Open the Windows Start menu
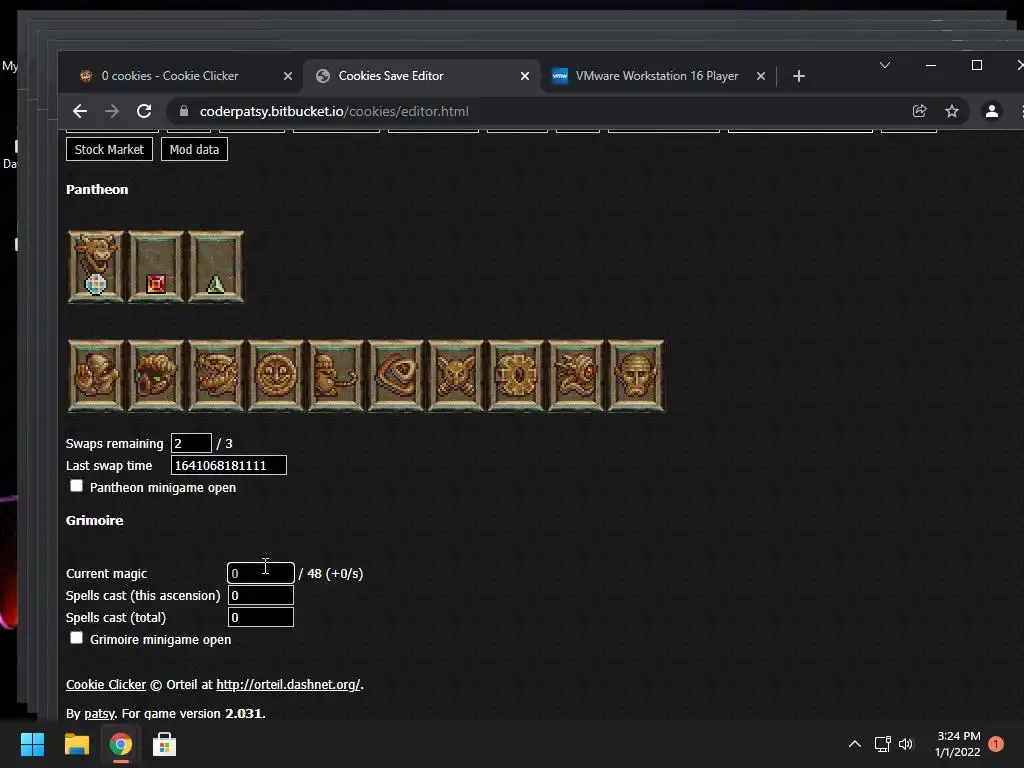The width and height of the screenshot is (1024, 768). [x=32, y=744]
